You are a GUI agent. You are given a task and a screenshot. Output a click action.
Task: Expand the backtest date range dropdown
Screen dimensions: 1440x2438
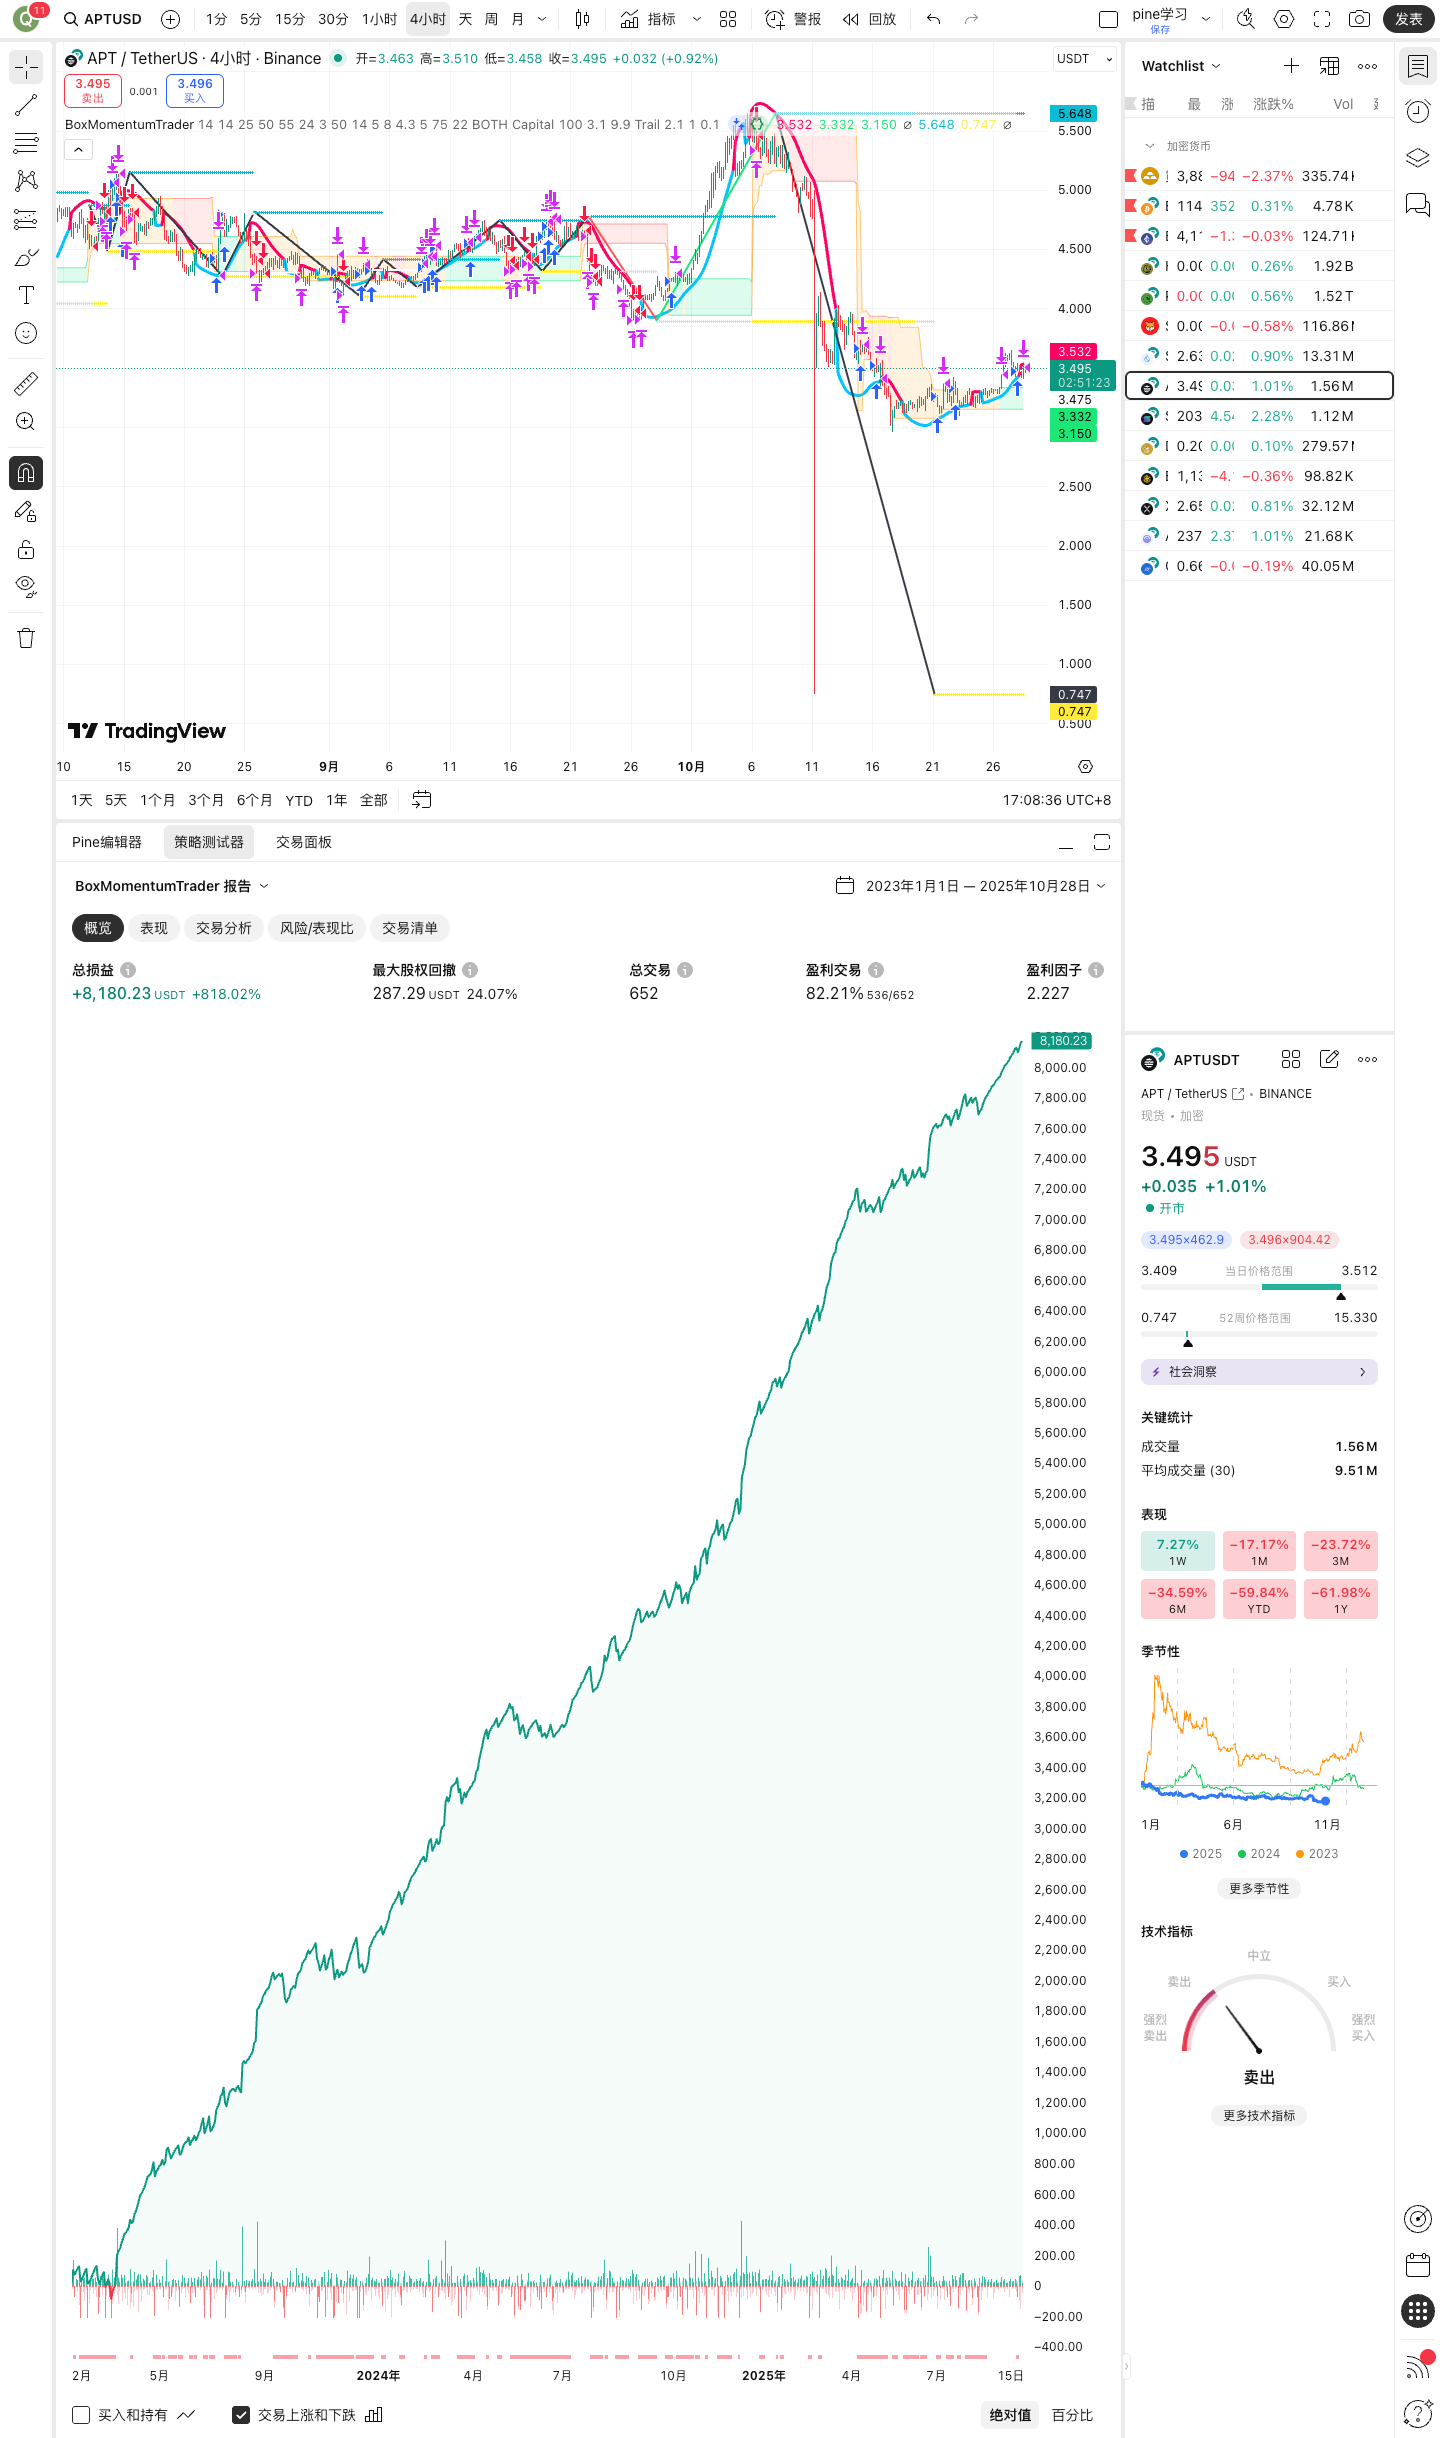click(971, 886)
